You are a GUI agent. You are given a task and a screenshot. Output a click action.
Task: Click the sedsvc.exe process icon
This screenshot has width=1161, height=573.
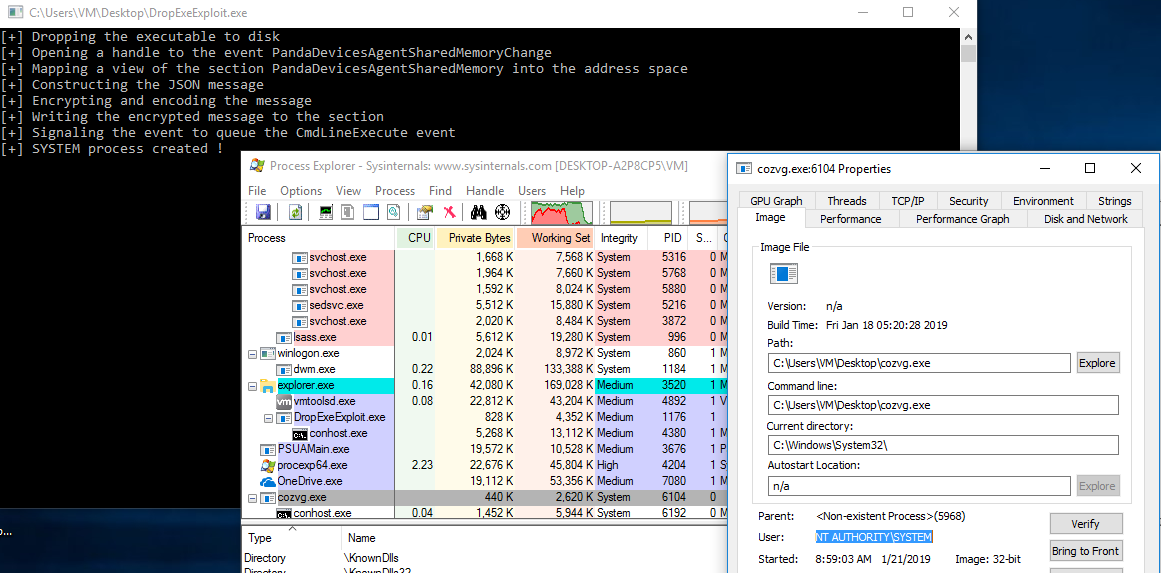tap(299, 305)
